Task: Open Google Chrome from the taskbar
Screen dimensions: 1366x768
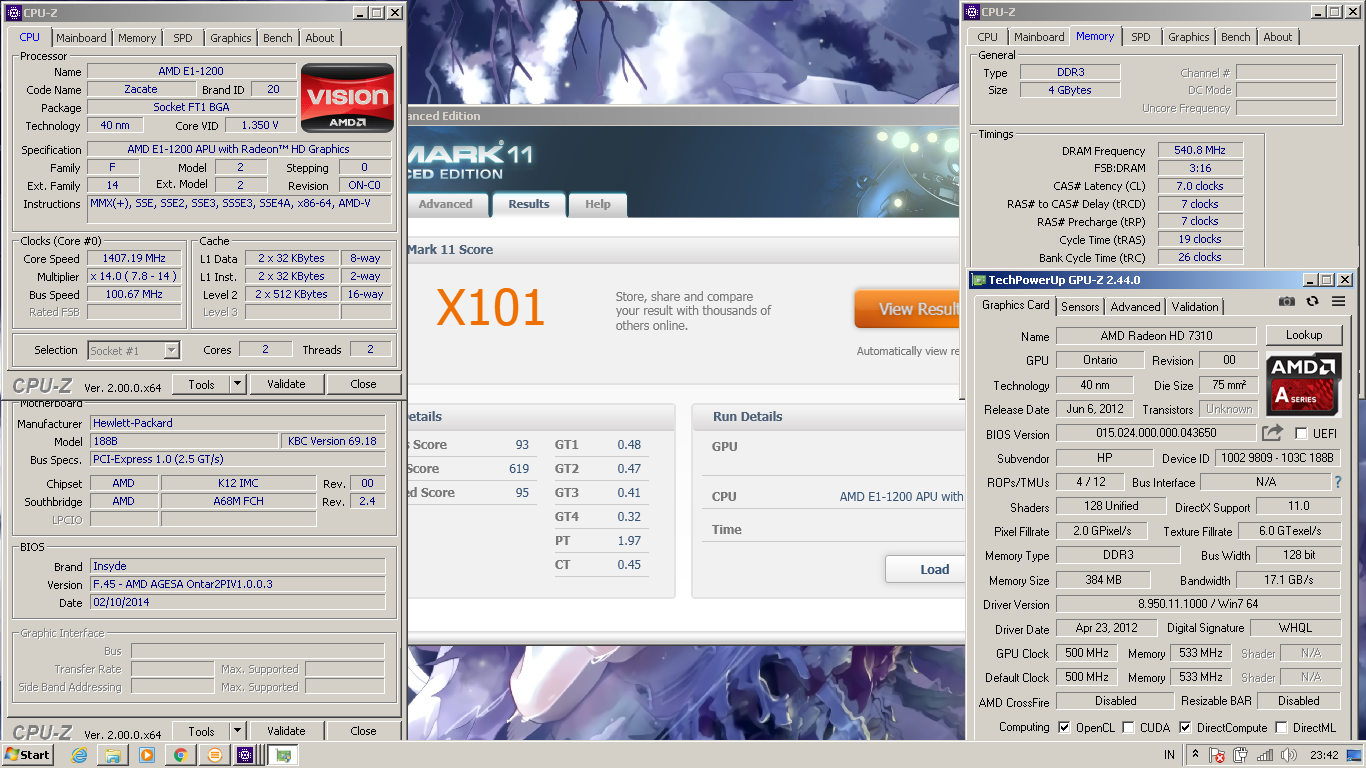Action: tap(180, 755)
